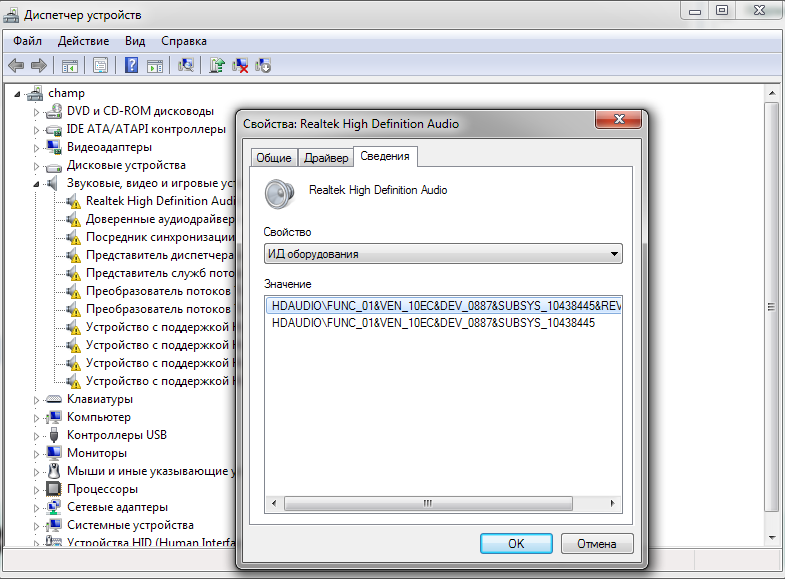Expand DVD и CD-ROM дисководы node
This screenshot has width=785, height=579.
pyautogui.click(x=36, y=112)
